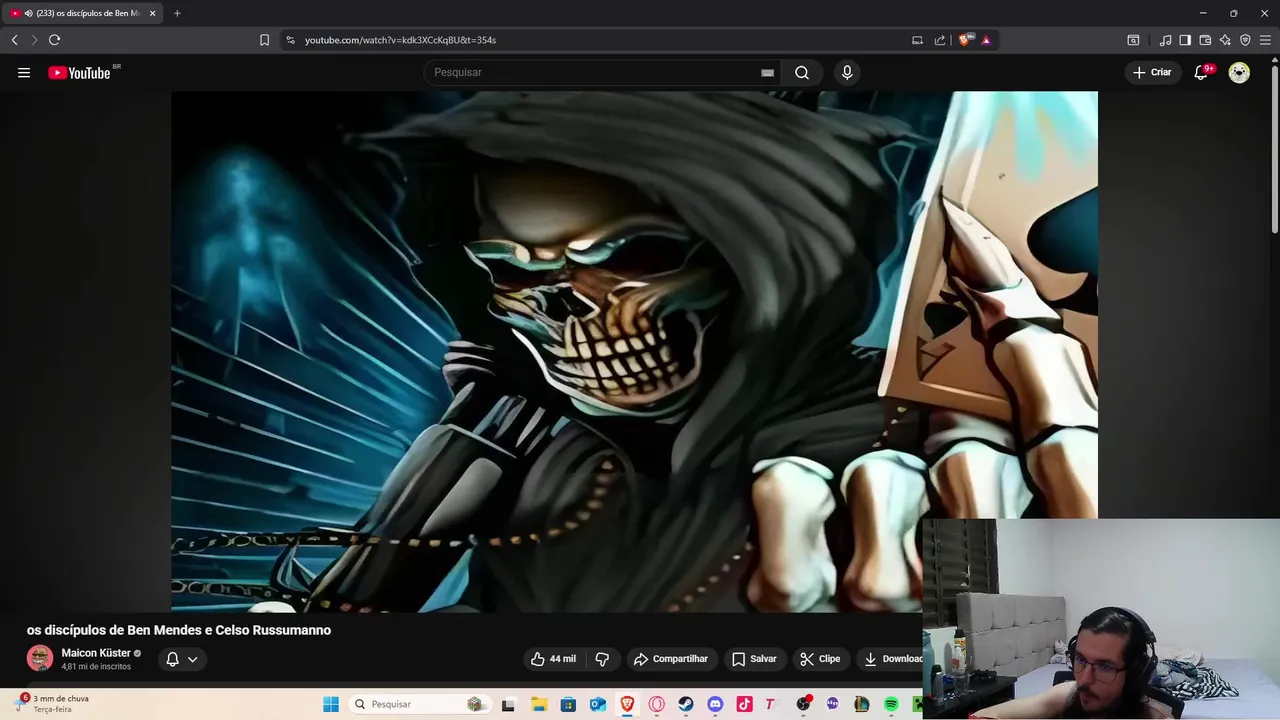This screenshot has height=720, width=1280.
Task: Open YouTube notifications bell in header
Action: click(x=1201, y=72)
